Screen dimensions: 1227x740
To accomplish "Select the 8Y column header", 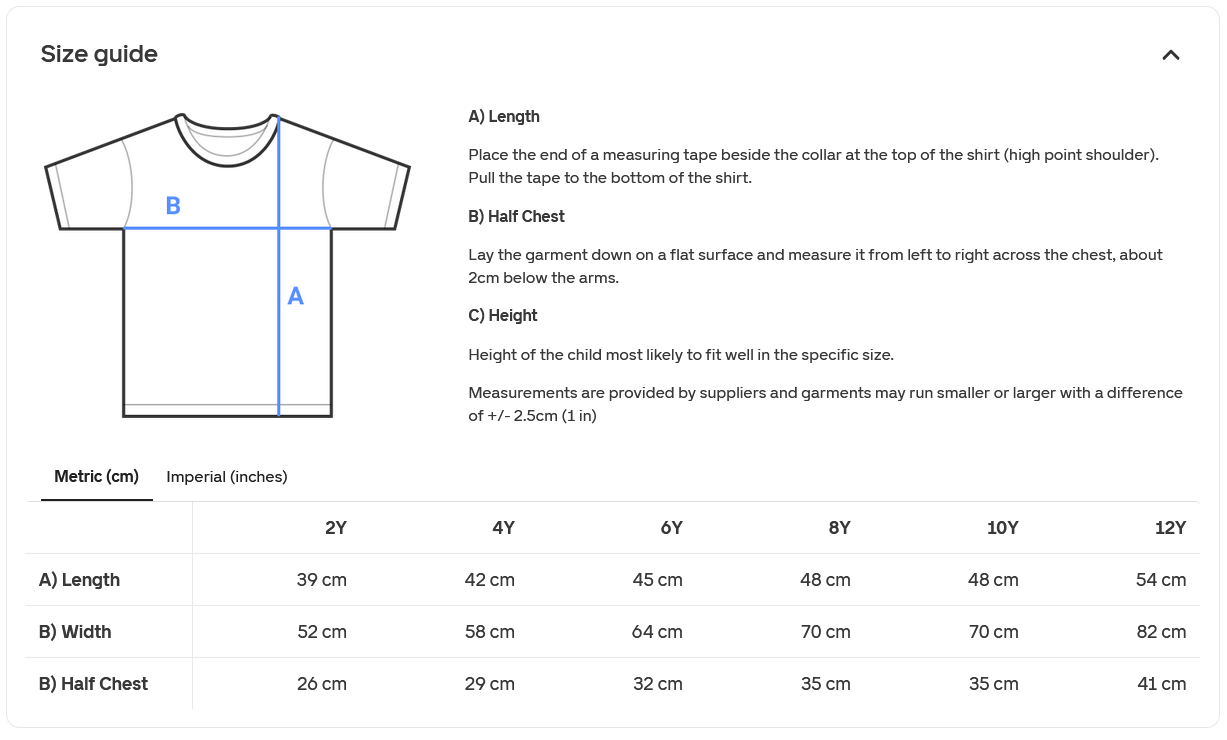I will 840,528.
